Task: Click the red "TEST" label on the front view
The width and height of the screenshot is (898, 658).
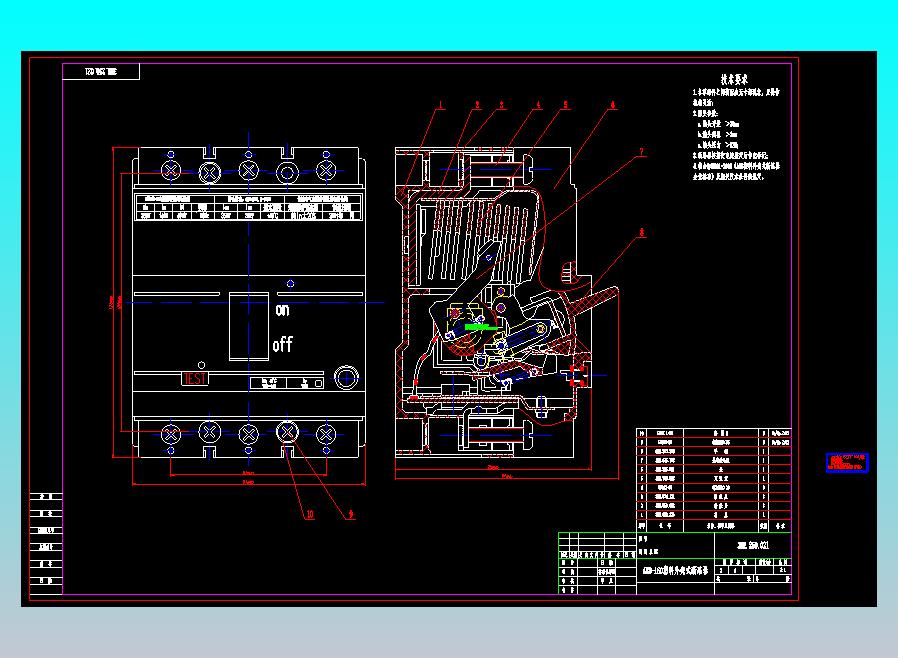Action: point(195,379)
